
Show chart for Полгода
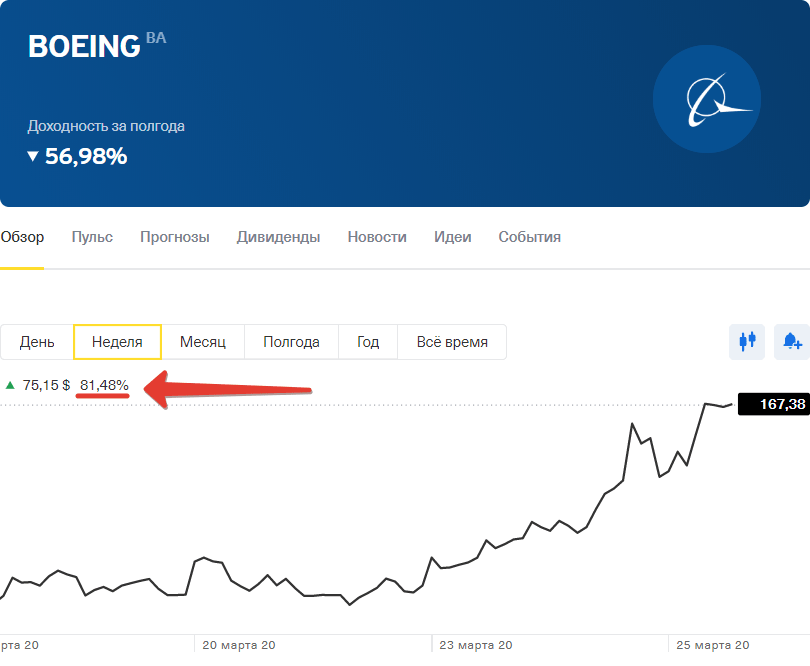(x=291, y=342)
